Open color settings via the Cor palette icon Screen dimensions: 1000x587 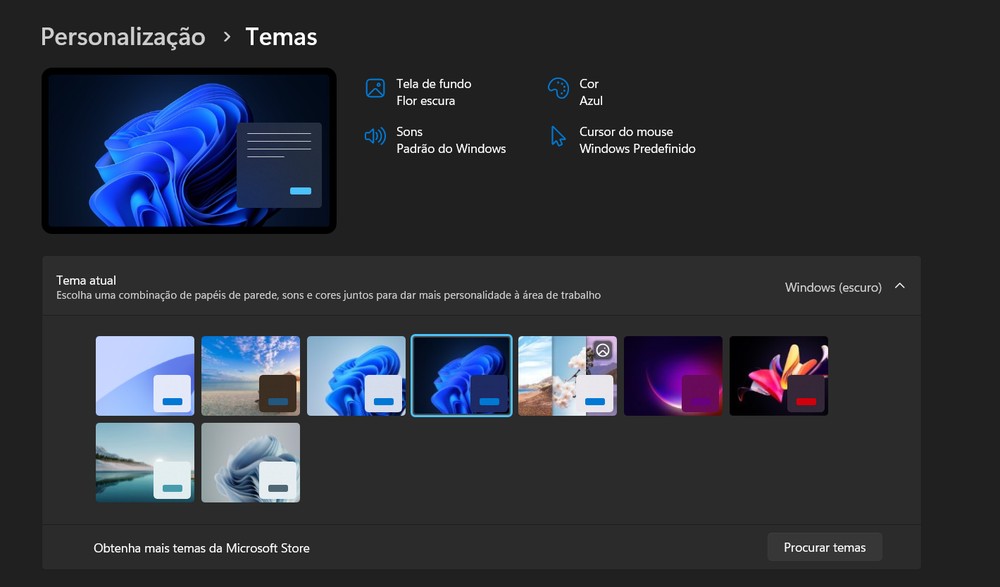(x=558, y=88)
